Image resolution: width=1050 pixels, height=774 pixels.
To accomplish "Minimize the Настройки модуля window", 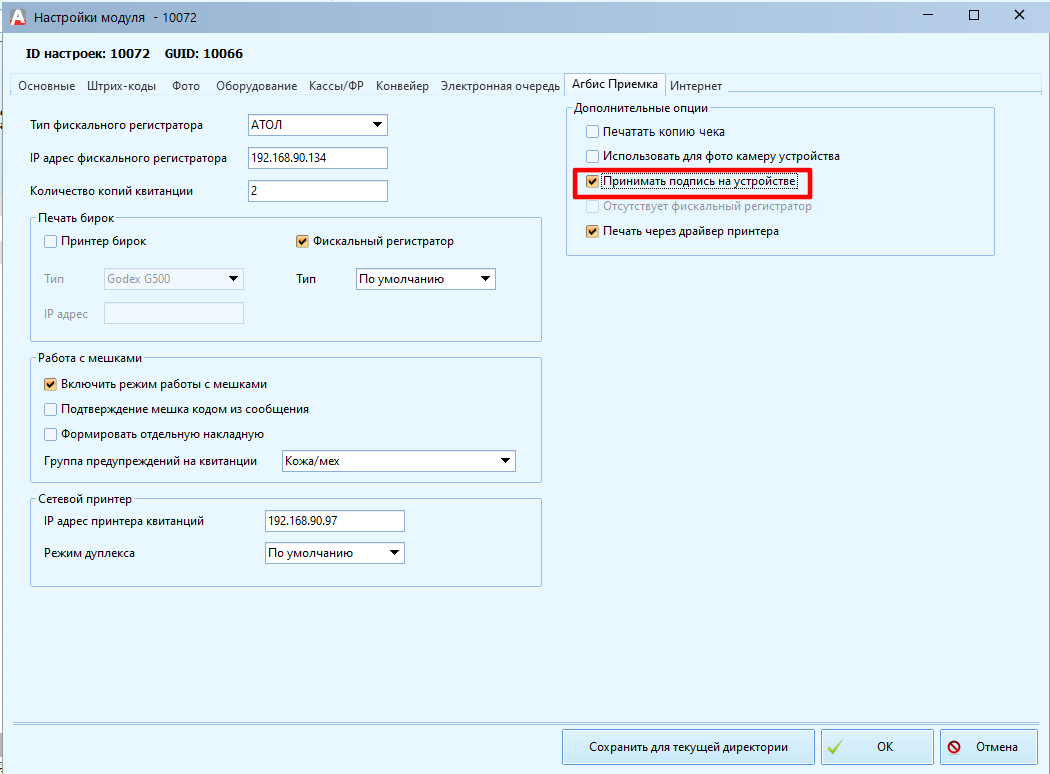I will (x=928, y=15).
